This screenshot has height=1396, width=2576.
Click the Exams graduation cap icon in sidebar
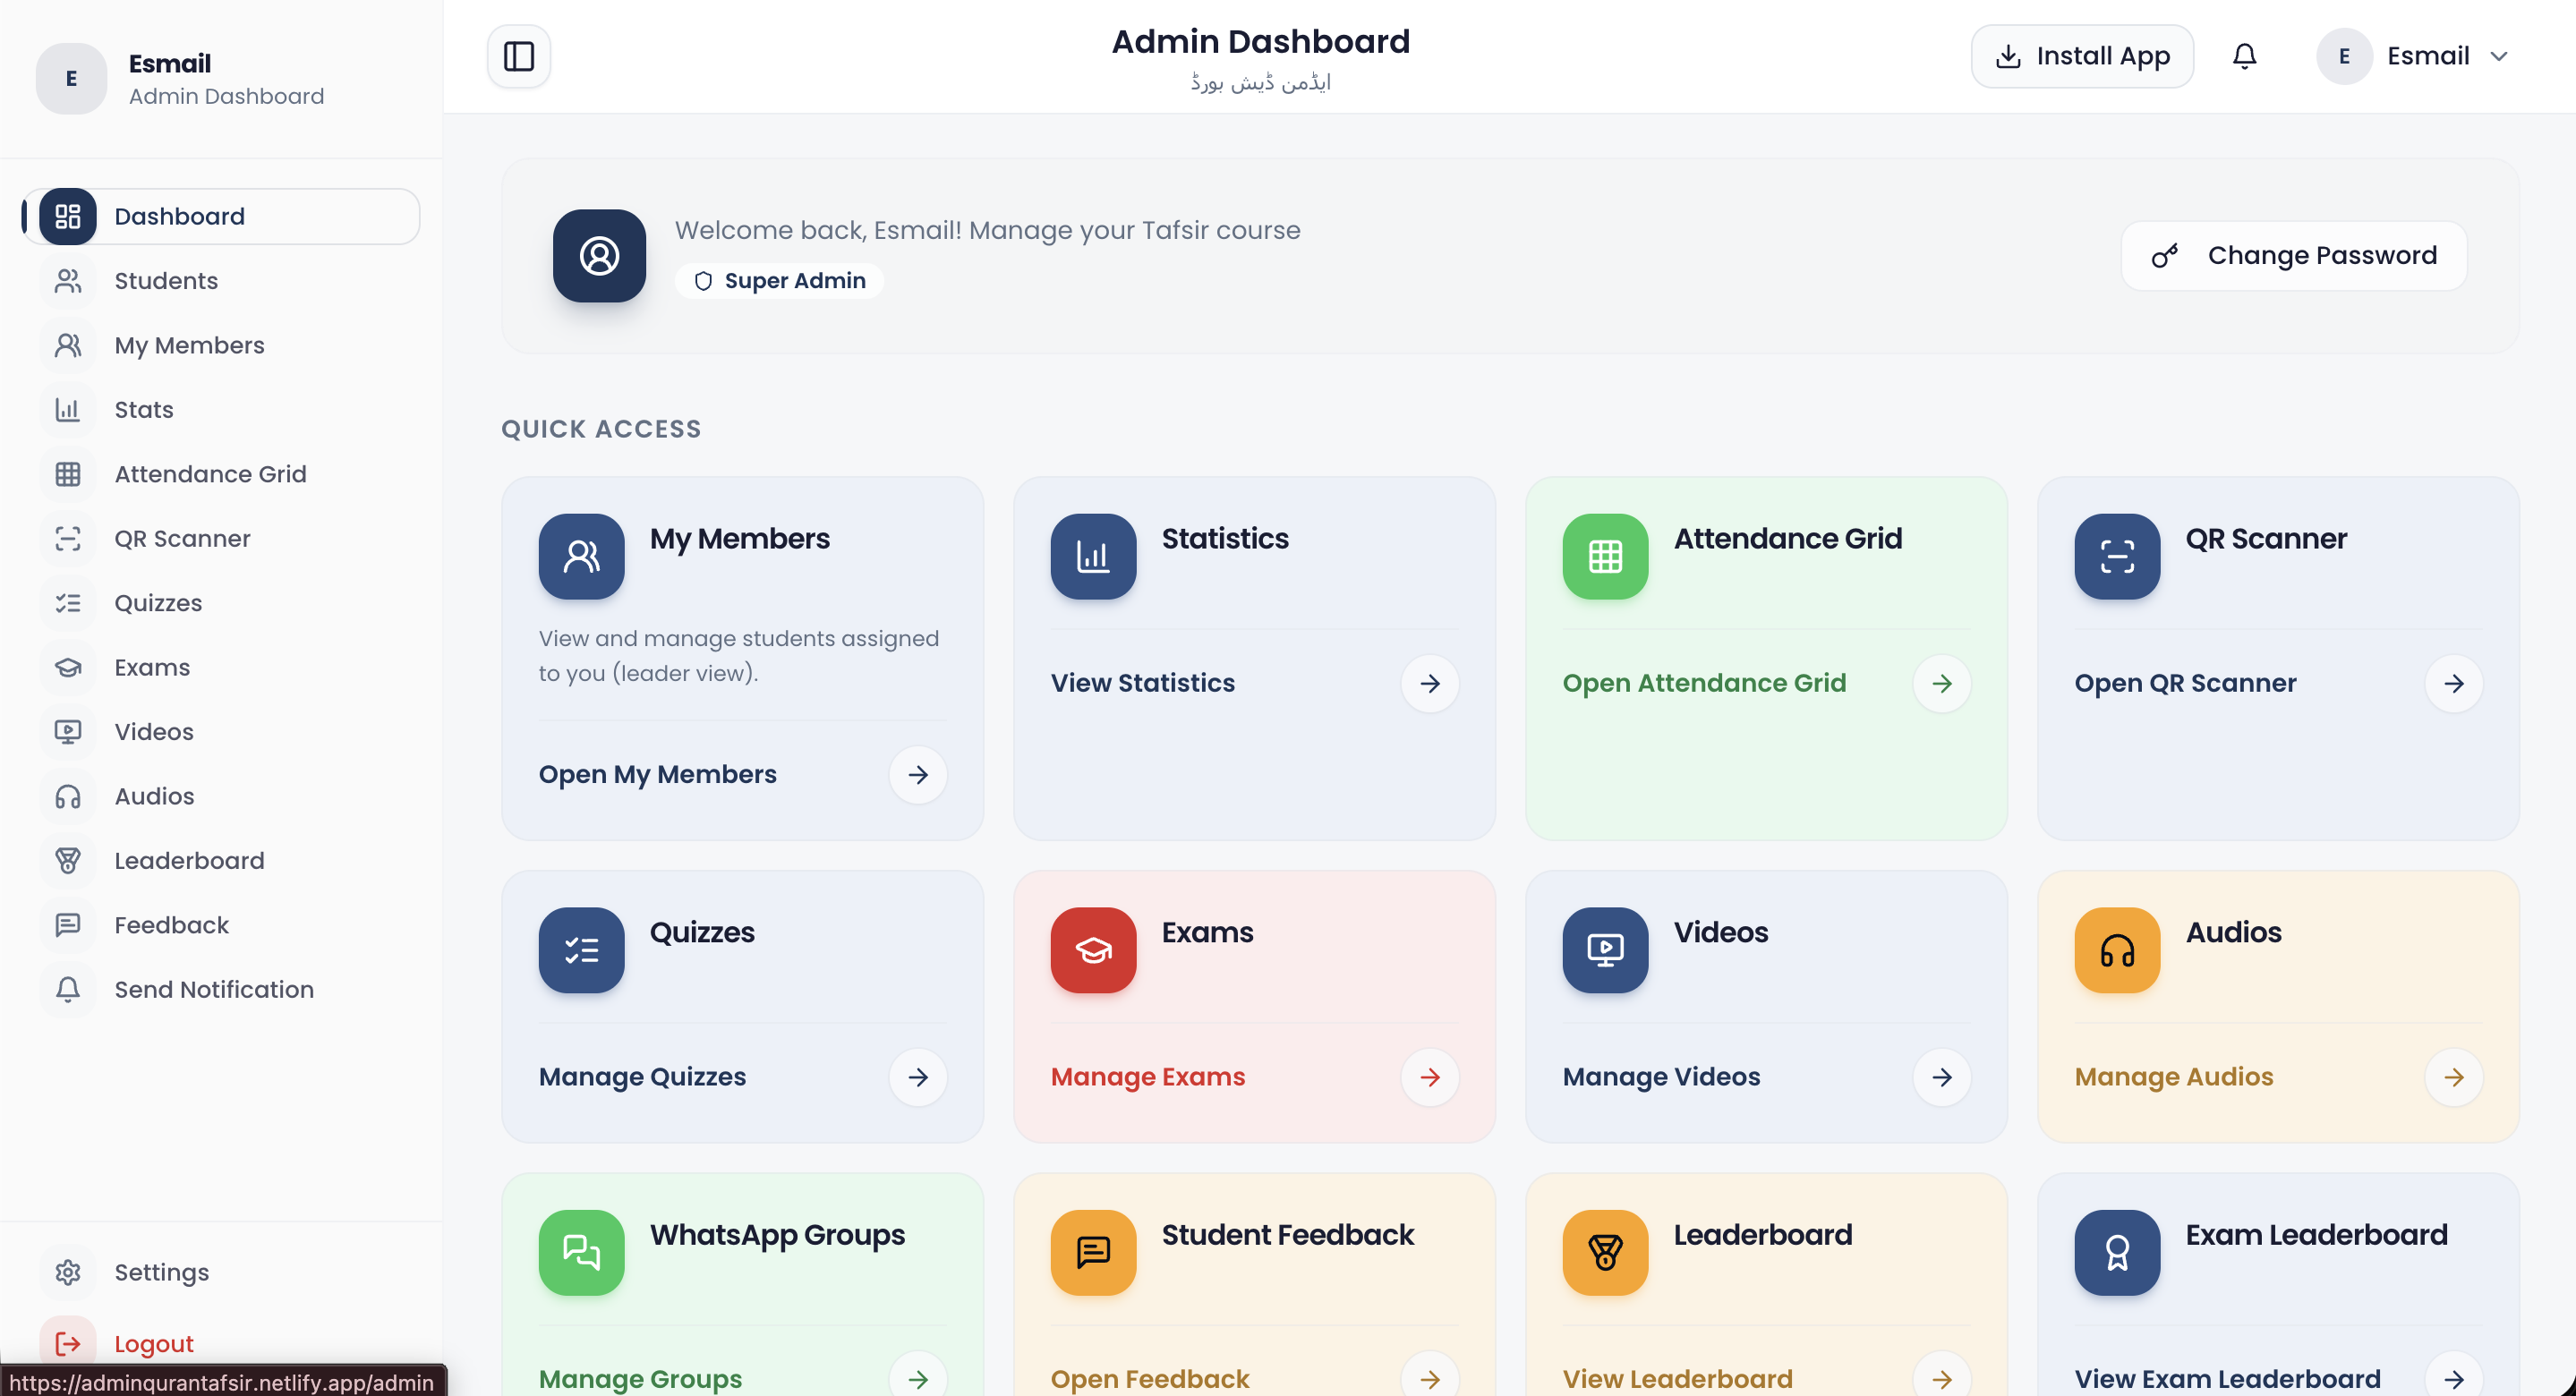[68, 667]
